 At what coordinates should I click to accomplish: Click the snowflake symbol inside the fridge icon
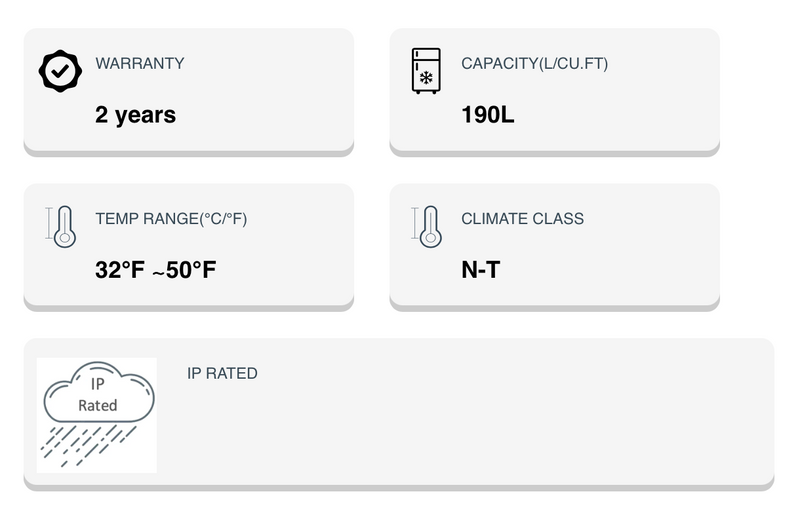426,77
